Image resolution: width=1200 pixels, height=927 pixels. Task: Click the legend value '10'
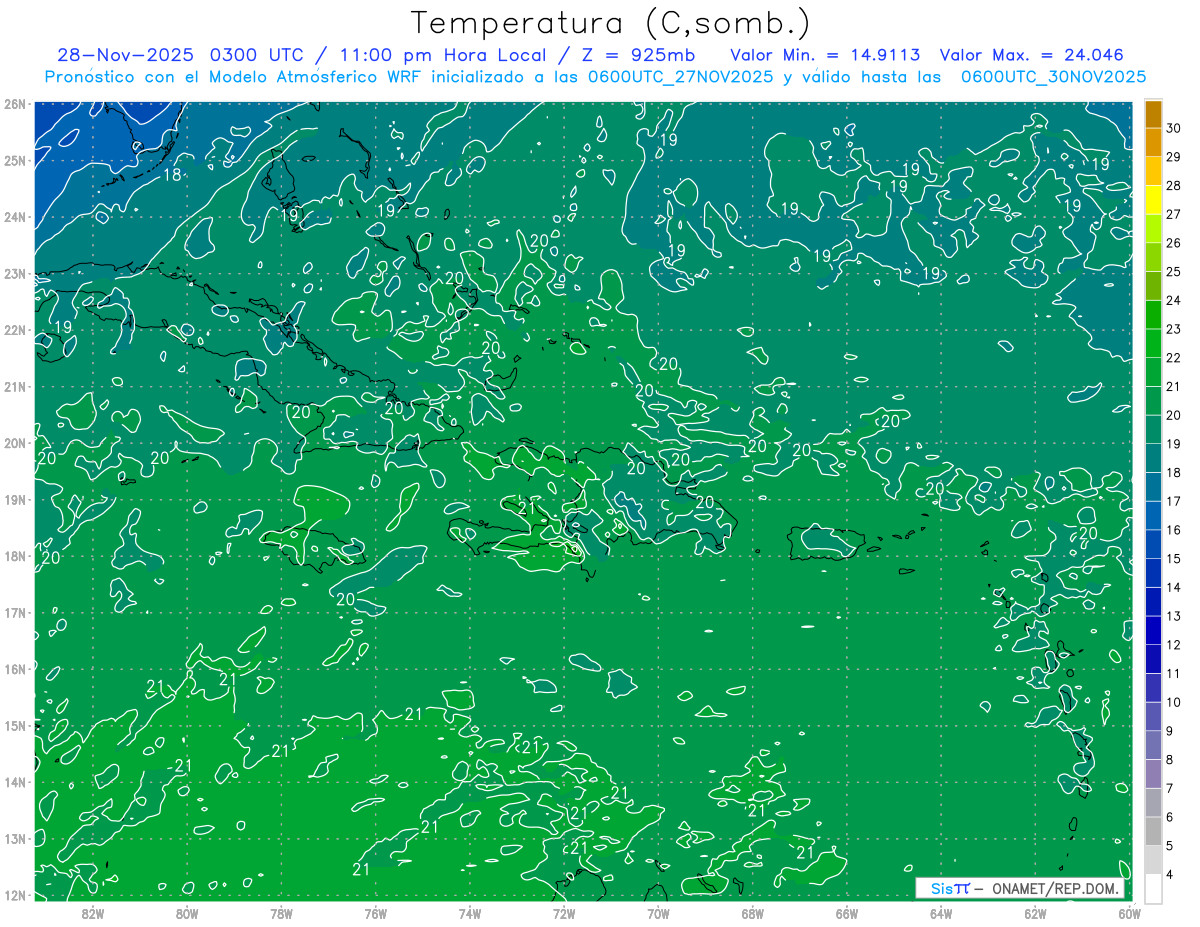click(x=1174, y=703)
